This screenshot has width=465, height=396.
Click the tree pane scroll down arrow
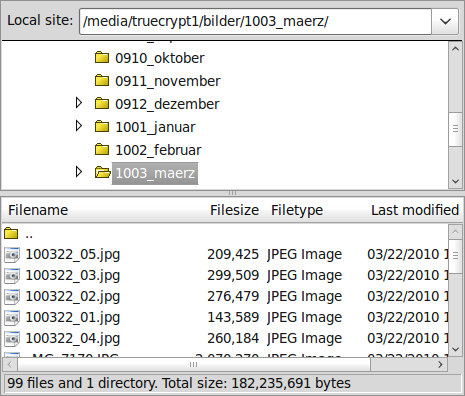click(x=455, y=181)
